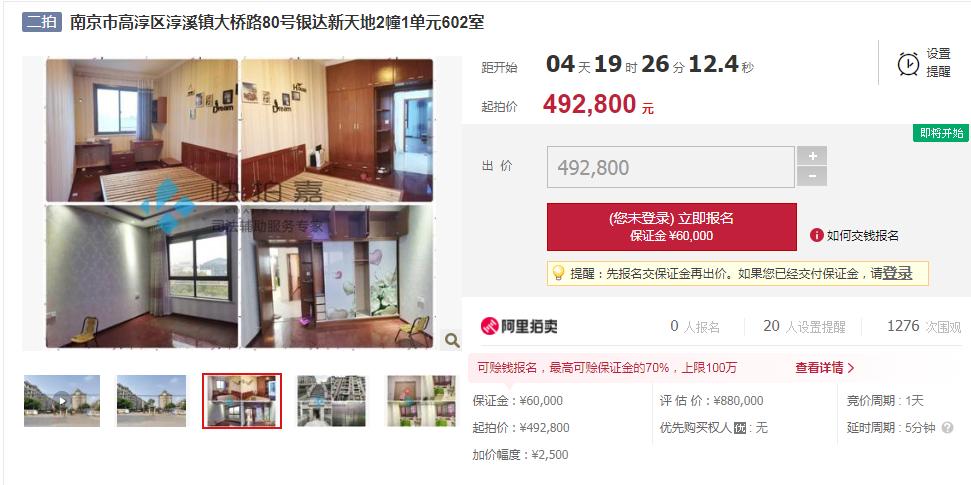This screenshot has height=485, width=971.
Task: Play the video thumbnail of the building
Action: tap(62, 401)
